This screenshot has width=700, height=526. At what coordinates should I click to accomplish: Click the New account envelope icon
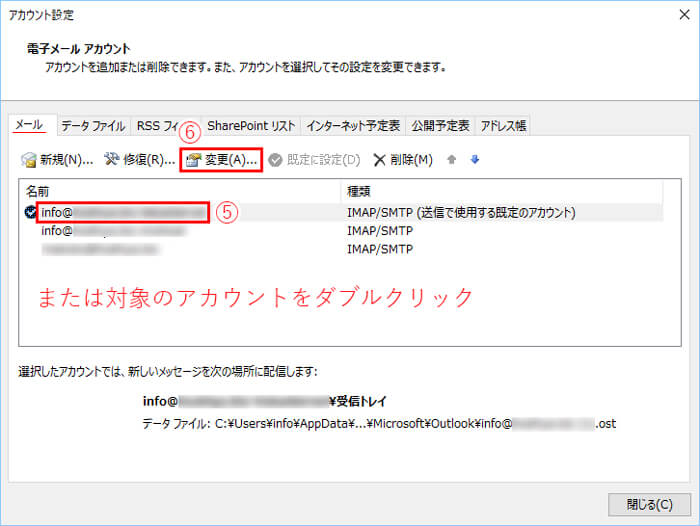click(x=29, y=160)
